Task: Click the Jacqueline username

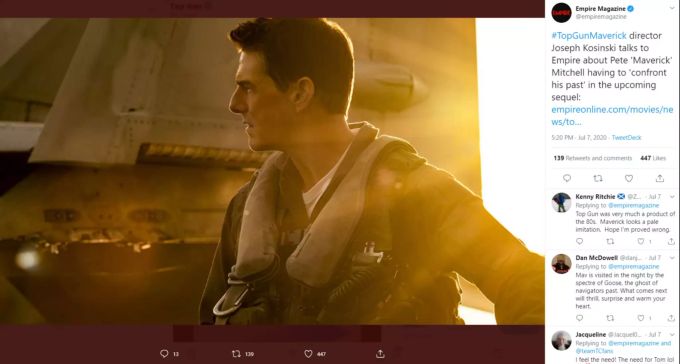Action: point(591,334)
